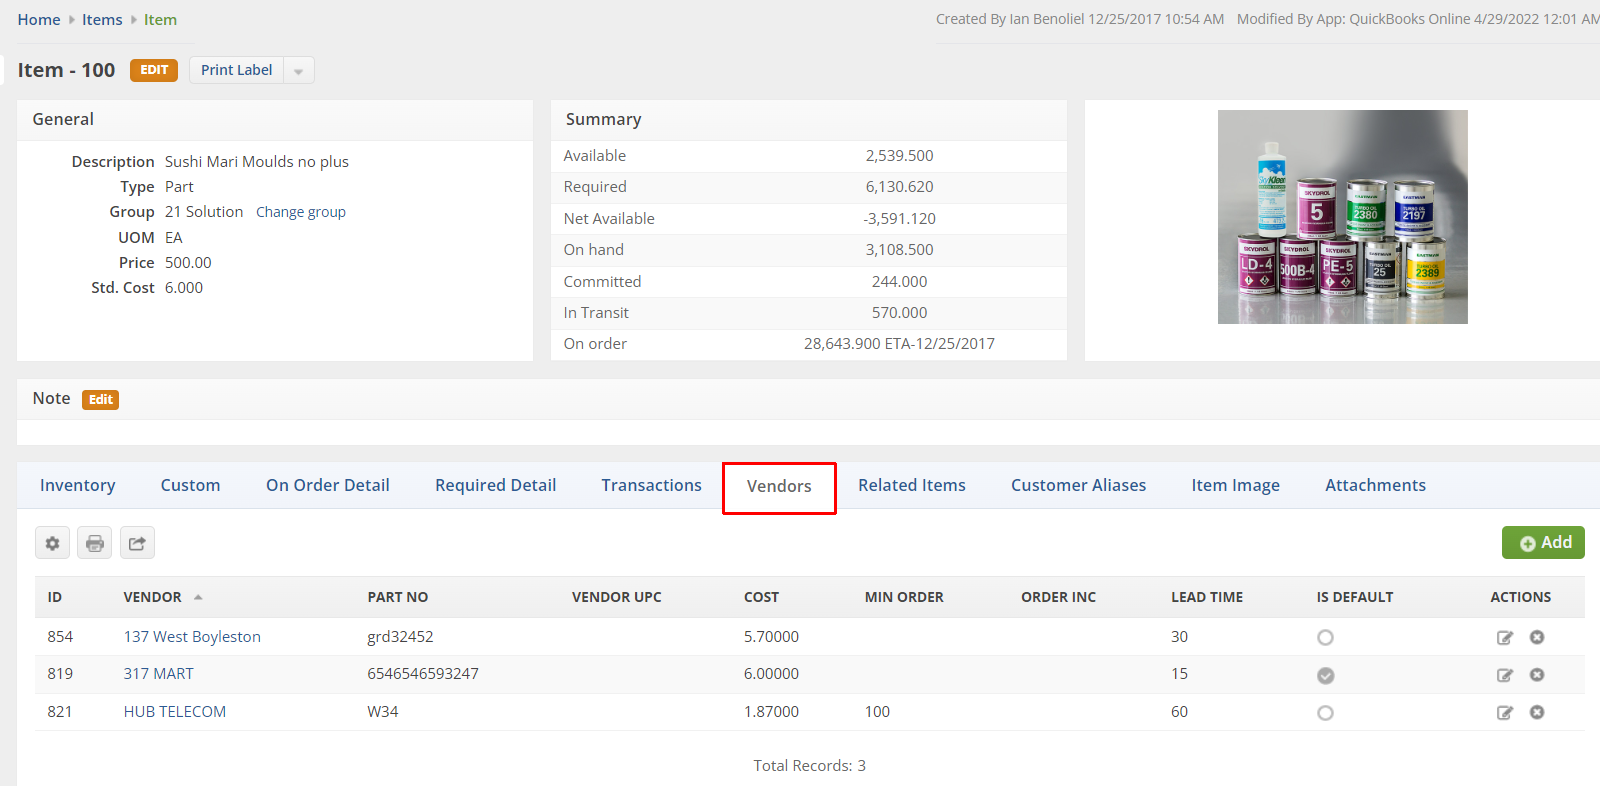
Task: Open the Related Items tab
Action: 911,485
